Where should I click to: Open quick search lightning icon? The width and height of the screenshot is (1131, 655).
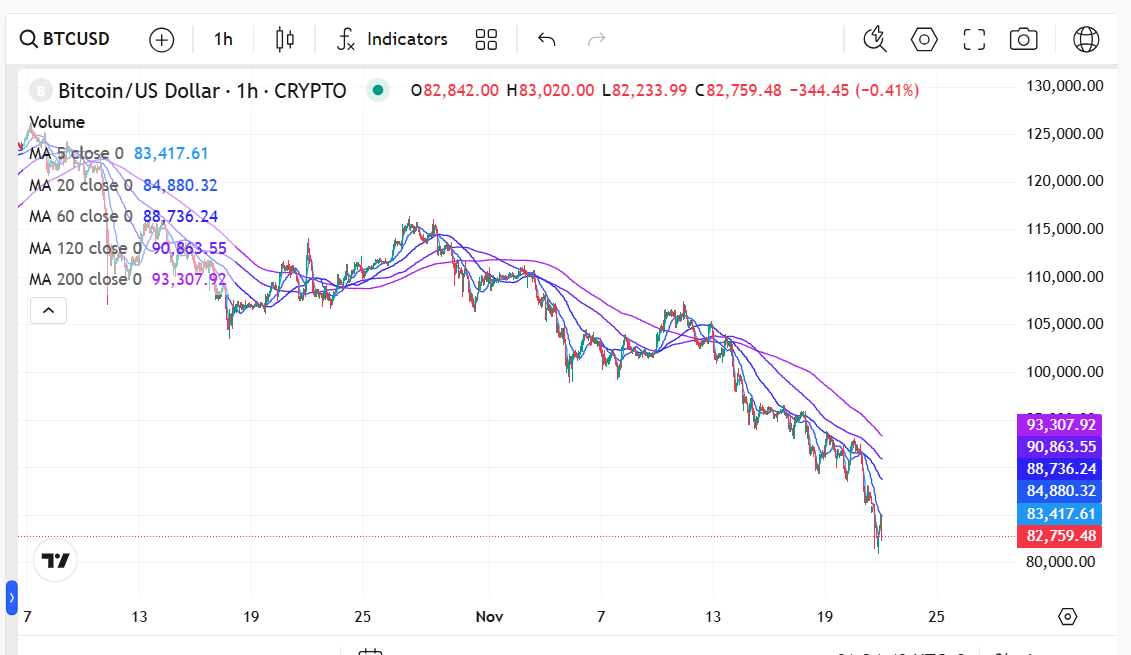tap(875, 39)
